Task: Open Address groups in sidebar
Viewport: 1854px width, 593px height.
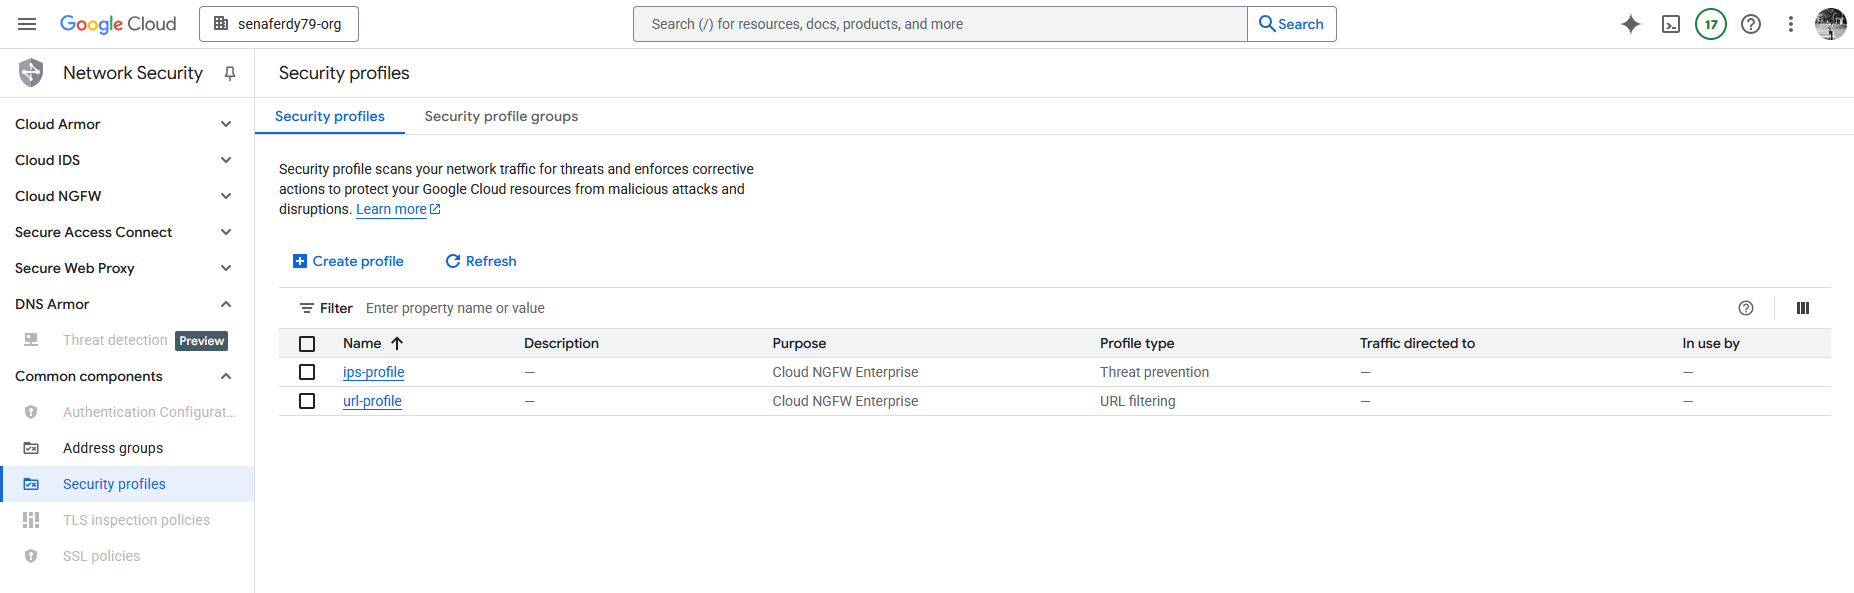Action: (113, 448)
